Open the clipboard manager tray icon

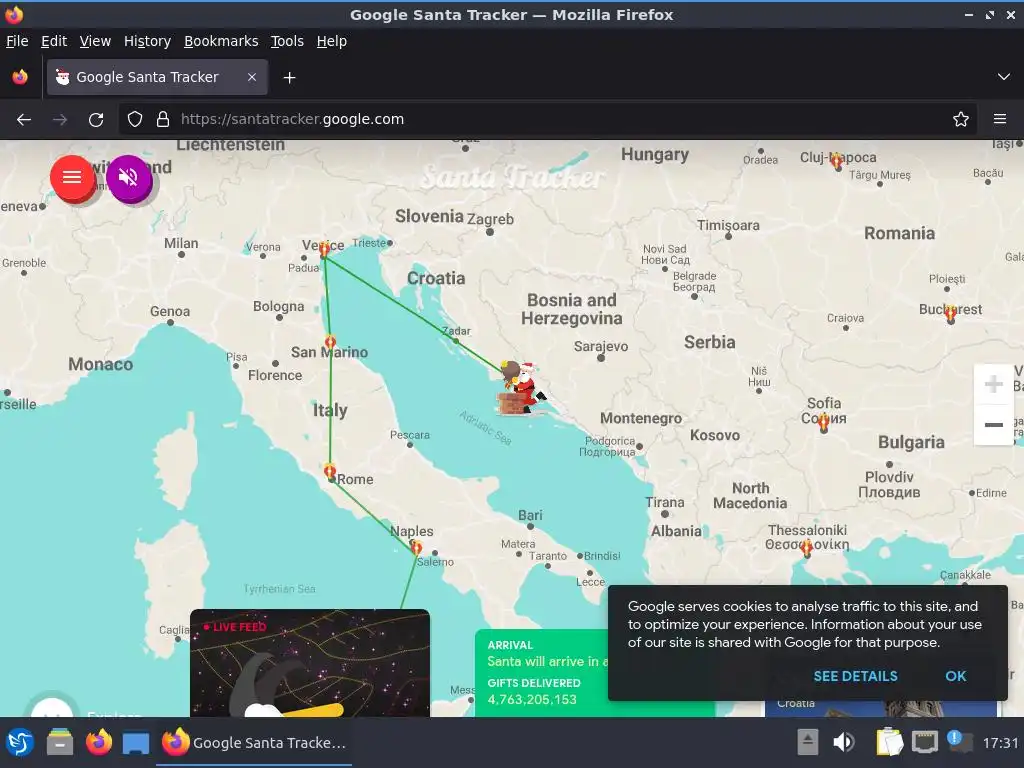tap(889, 743)
